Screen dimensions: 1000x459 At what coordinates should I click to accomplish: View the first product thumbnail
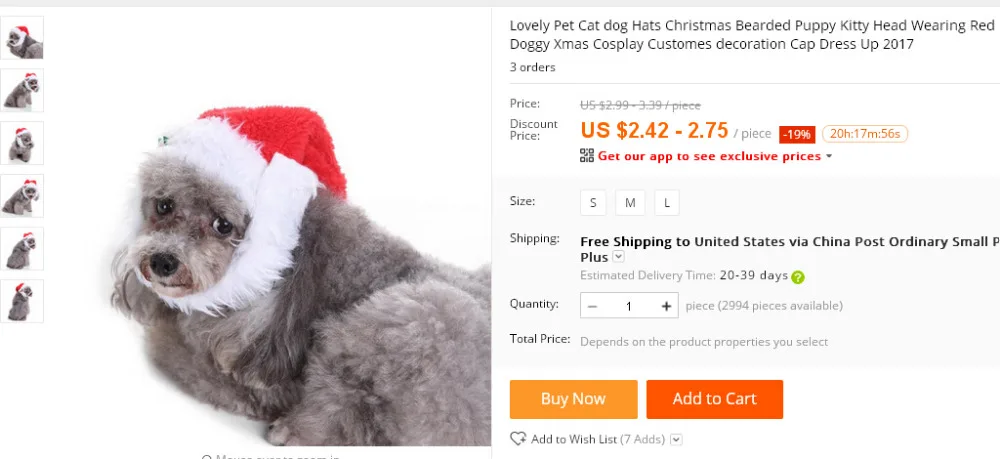(x=21, y=38)
